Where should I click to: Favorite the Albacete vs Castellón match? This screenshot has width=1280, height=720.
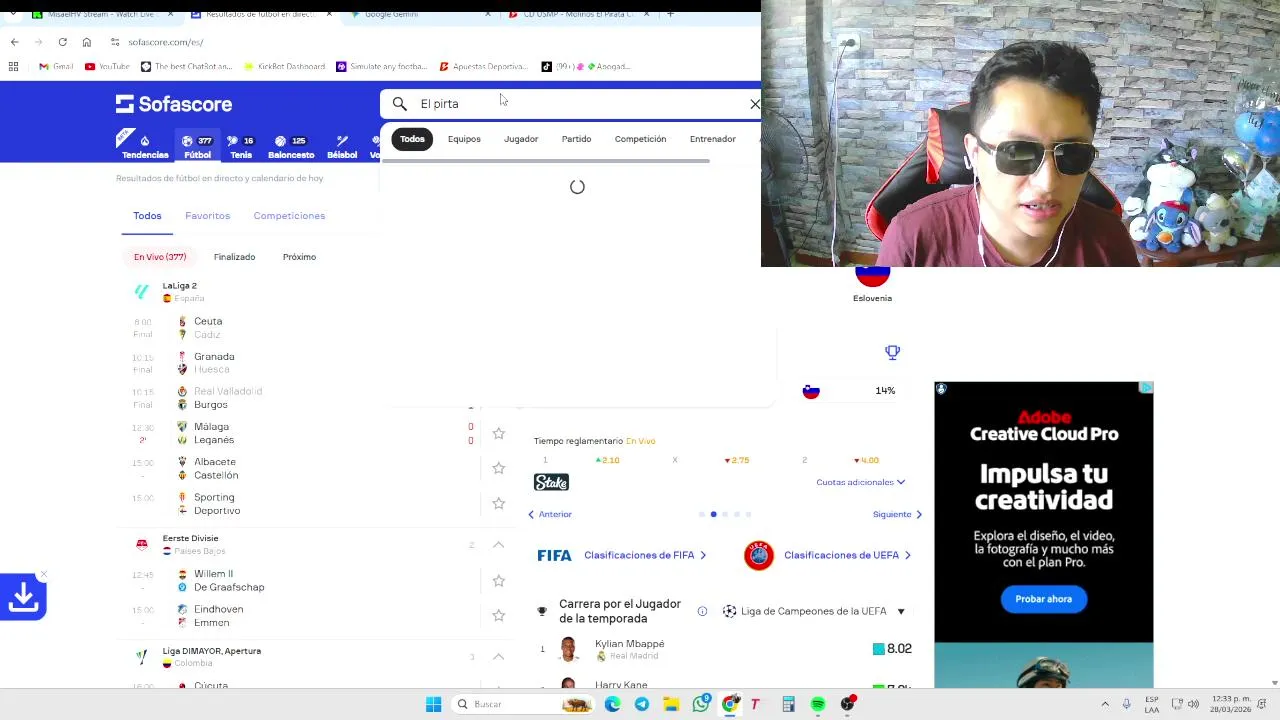tap(498, 468)
